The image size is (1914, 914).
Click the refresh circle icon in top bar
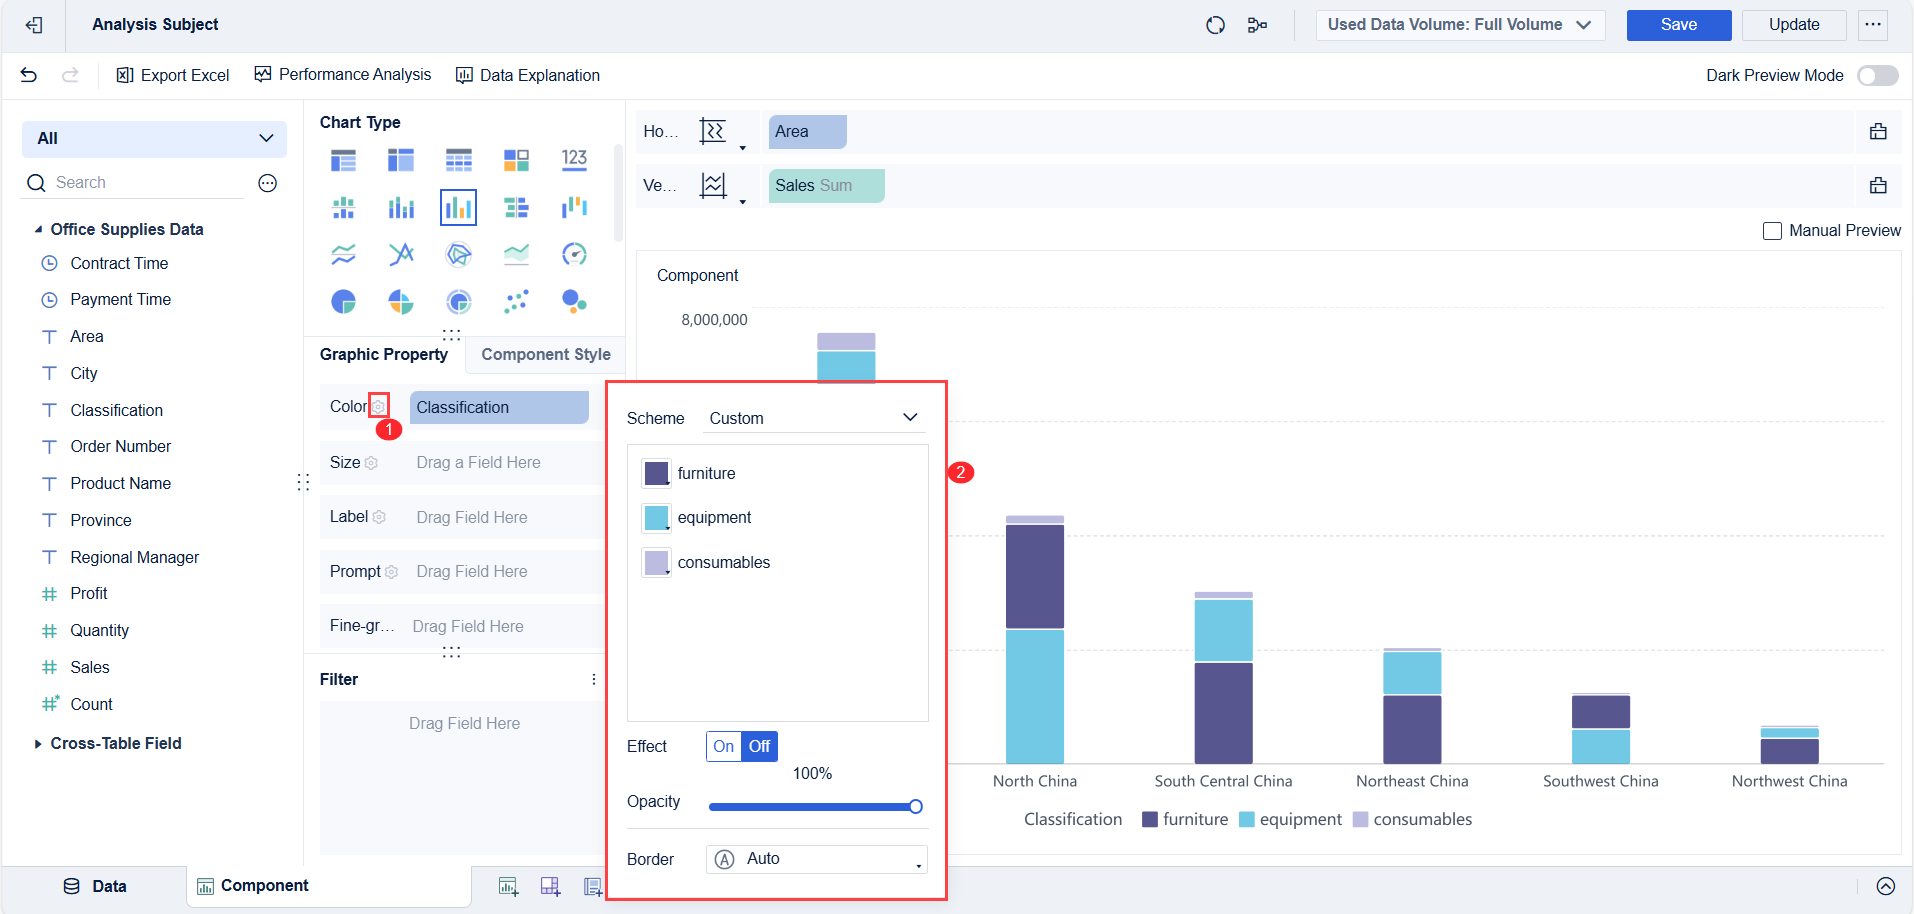(x=1215, y=25)
